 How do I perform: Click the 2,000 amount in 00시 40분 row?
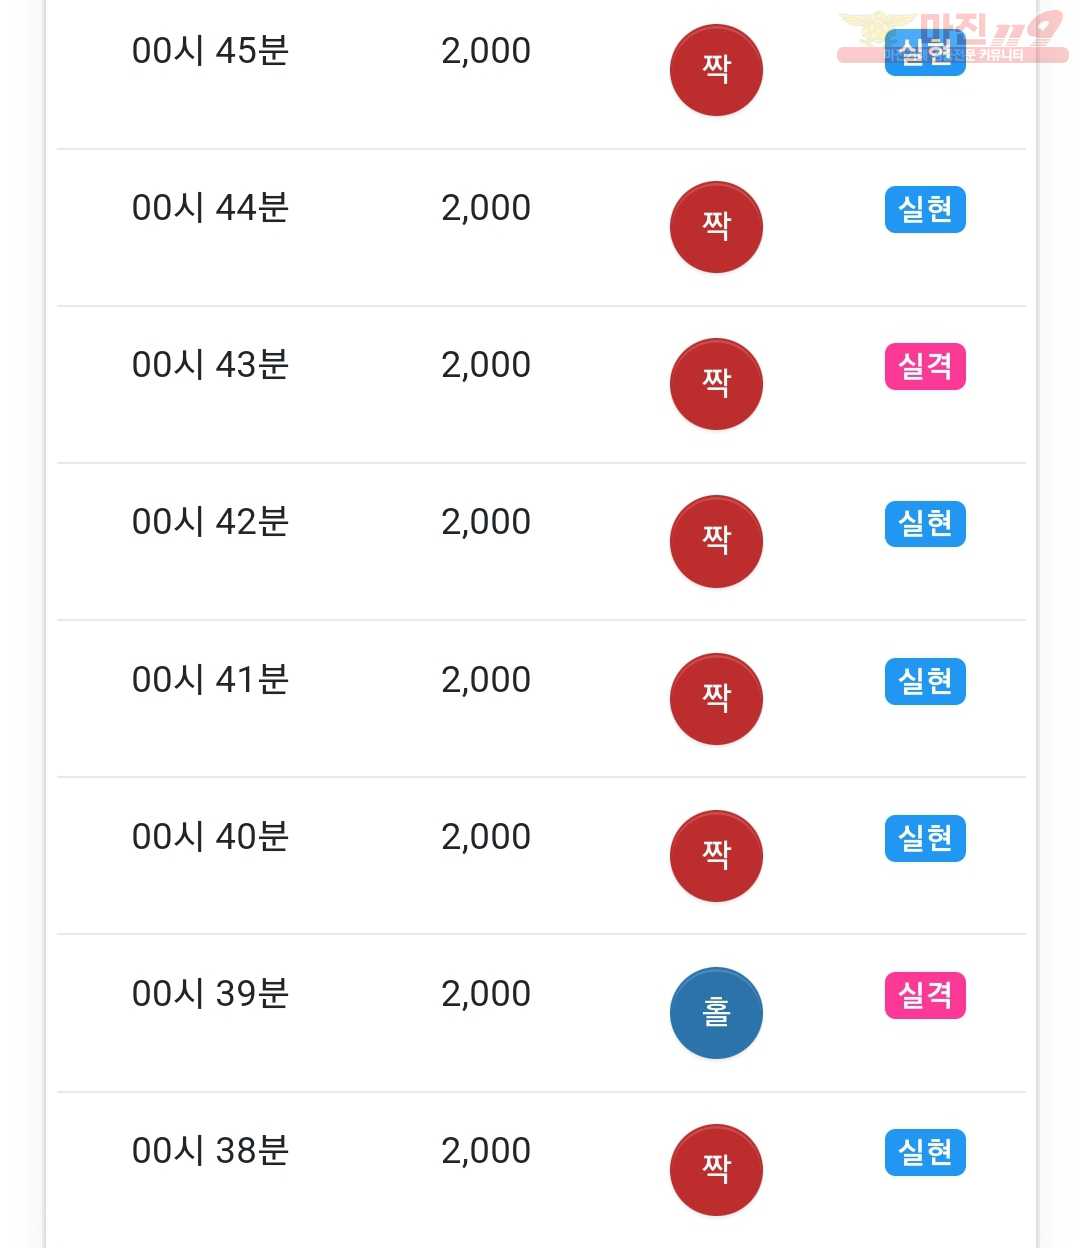point(486,837)
